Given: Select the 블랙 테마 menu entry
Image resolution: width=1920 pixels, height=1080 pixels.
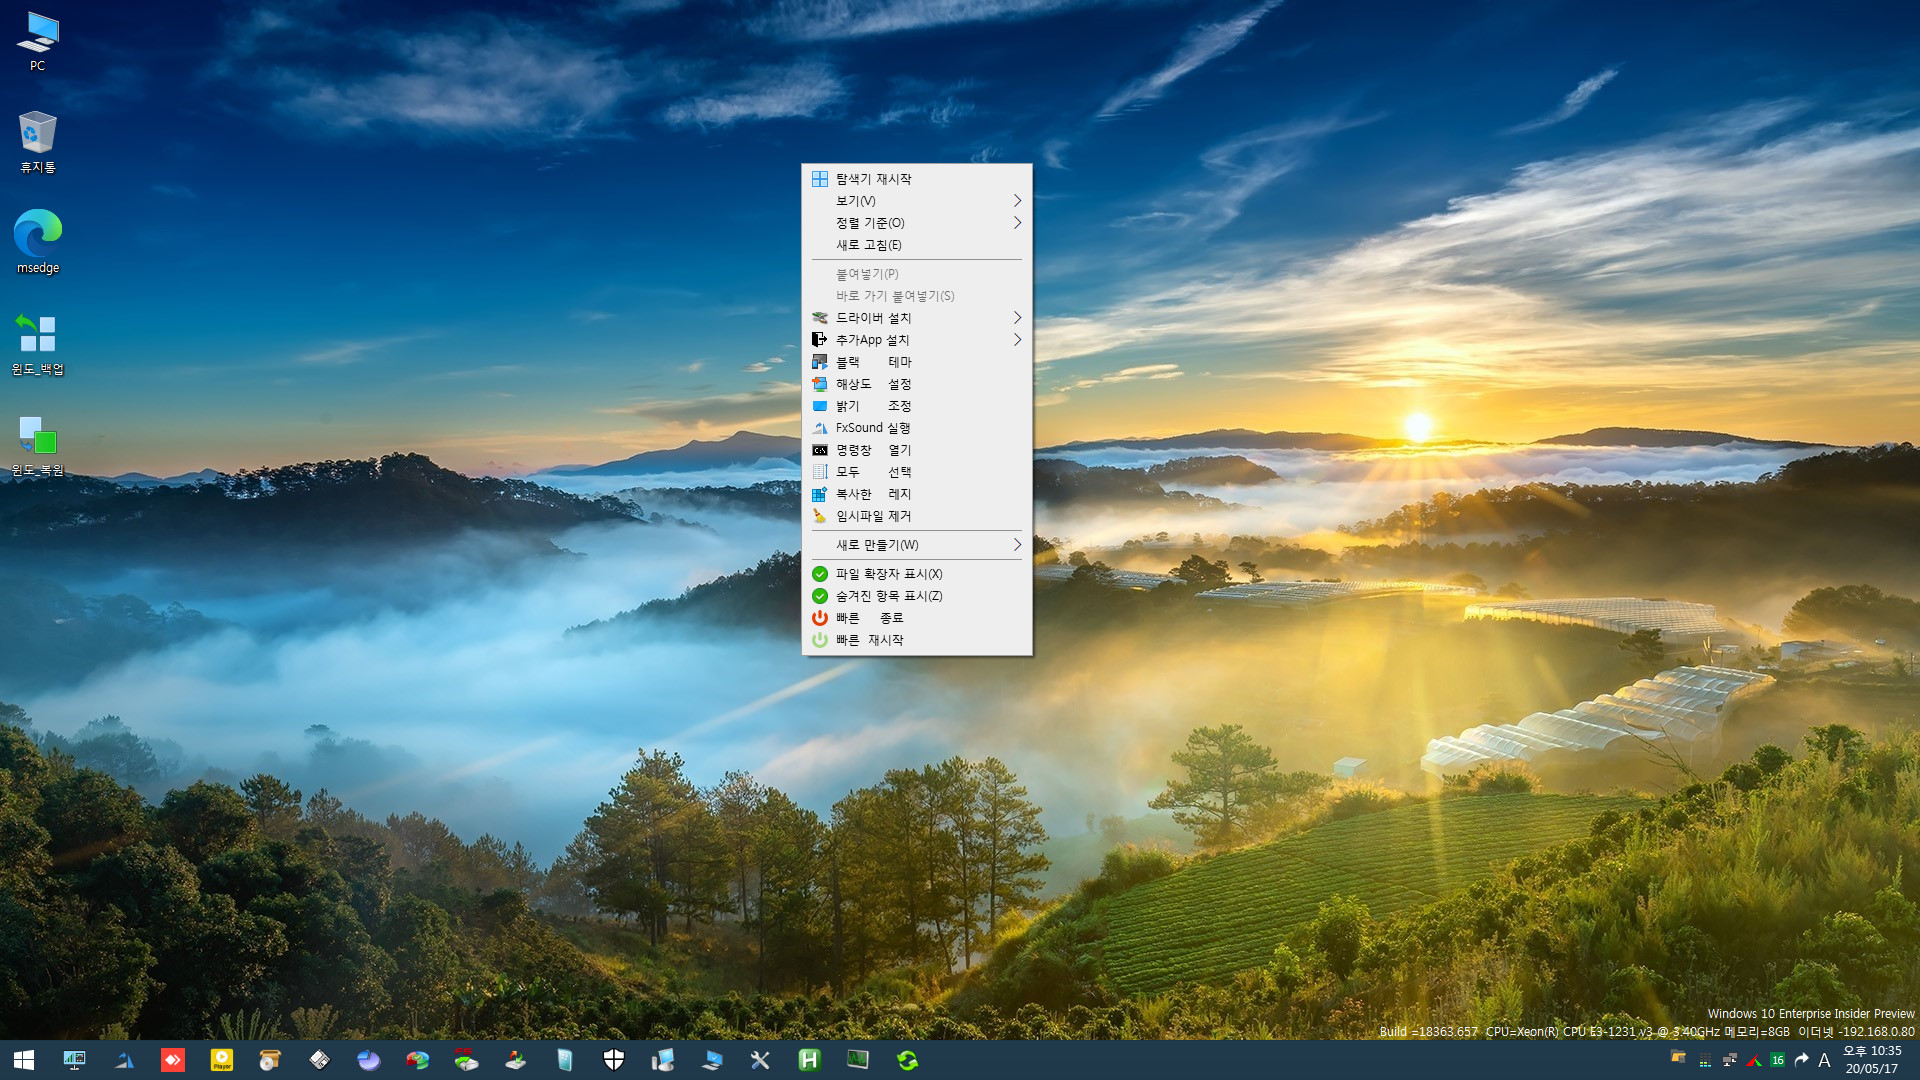Looking at the screenshot, I should tap(917, 362).
